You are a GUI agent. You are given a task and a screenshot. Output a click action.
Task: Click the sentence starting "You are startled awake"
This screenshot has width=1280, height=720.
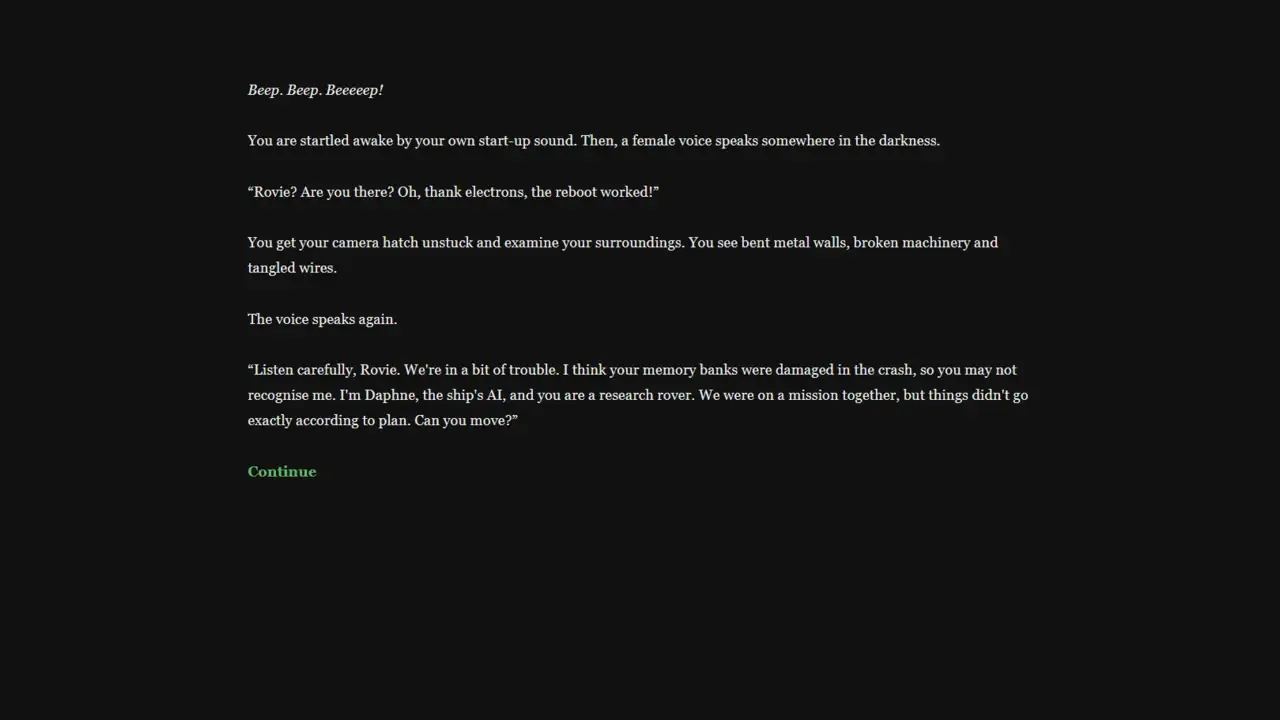412,141
